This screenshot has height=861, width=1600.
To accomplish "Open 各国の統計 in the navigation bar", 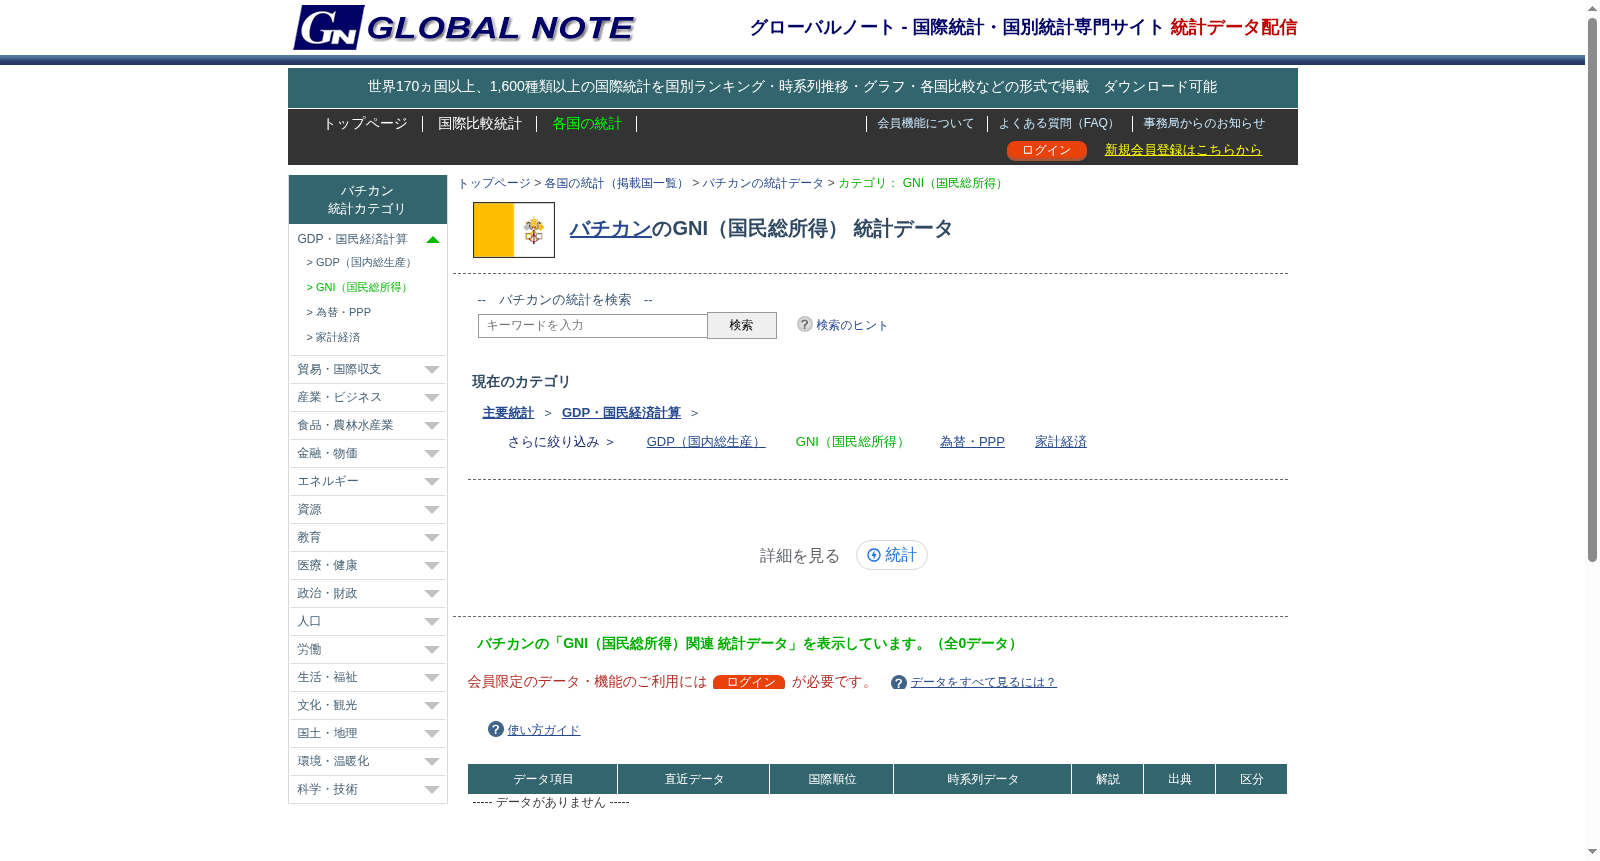I will pyautogui.click(x=587, y=123).
